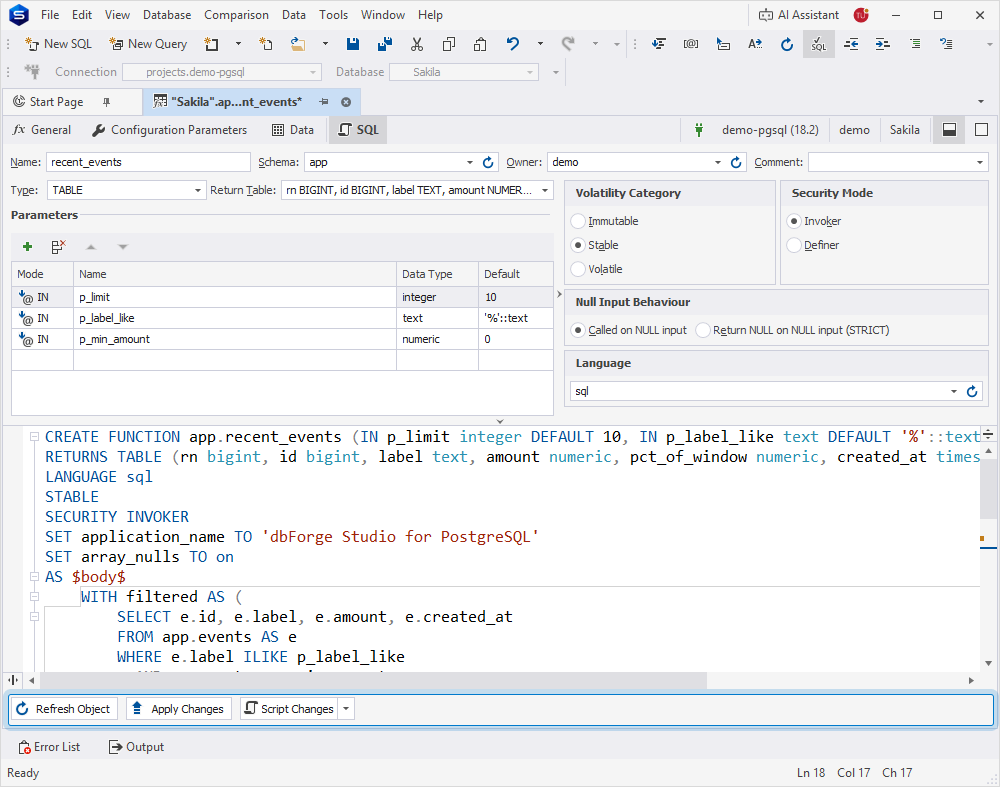Screen dimensions: 1000x787
Task: Click the New SQL toolbar button
Action: [x=59, y=44]
